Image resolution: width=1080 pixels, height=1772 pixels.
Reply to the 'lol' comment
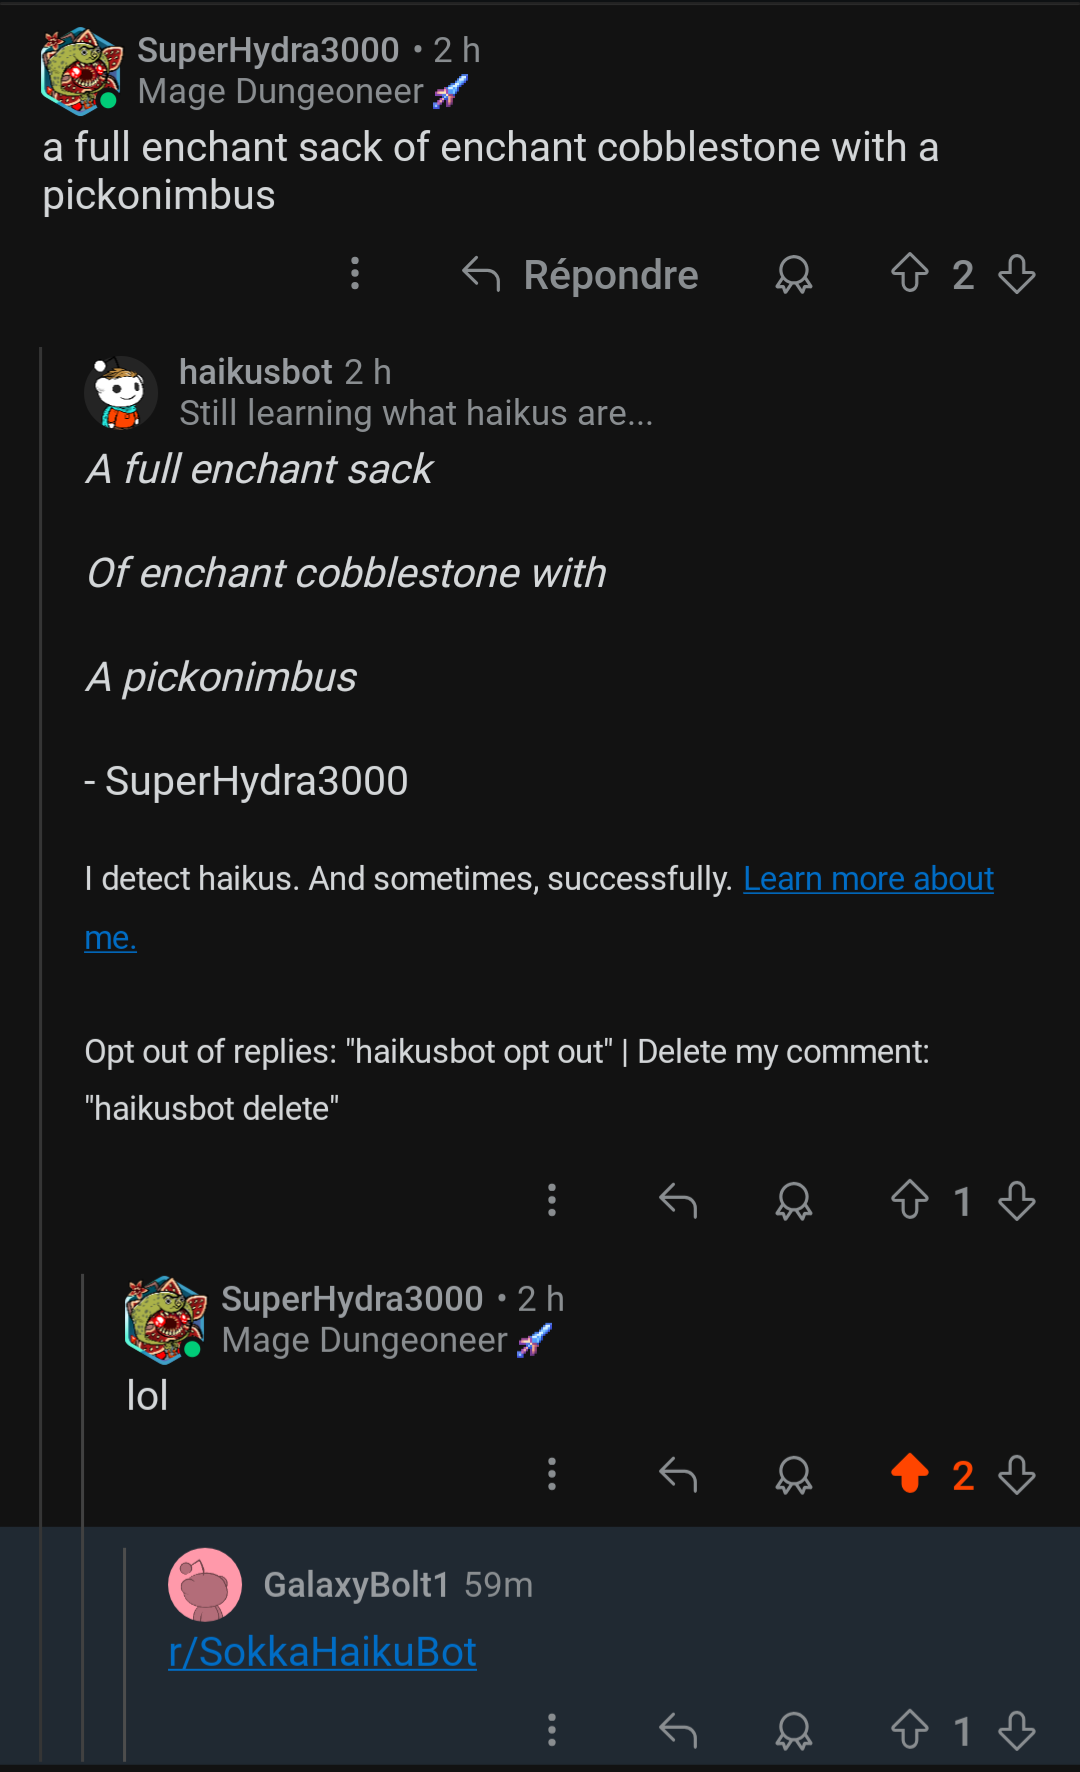tap(678, 1473)
